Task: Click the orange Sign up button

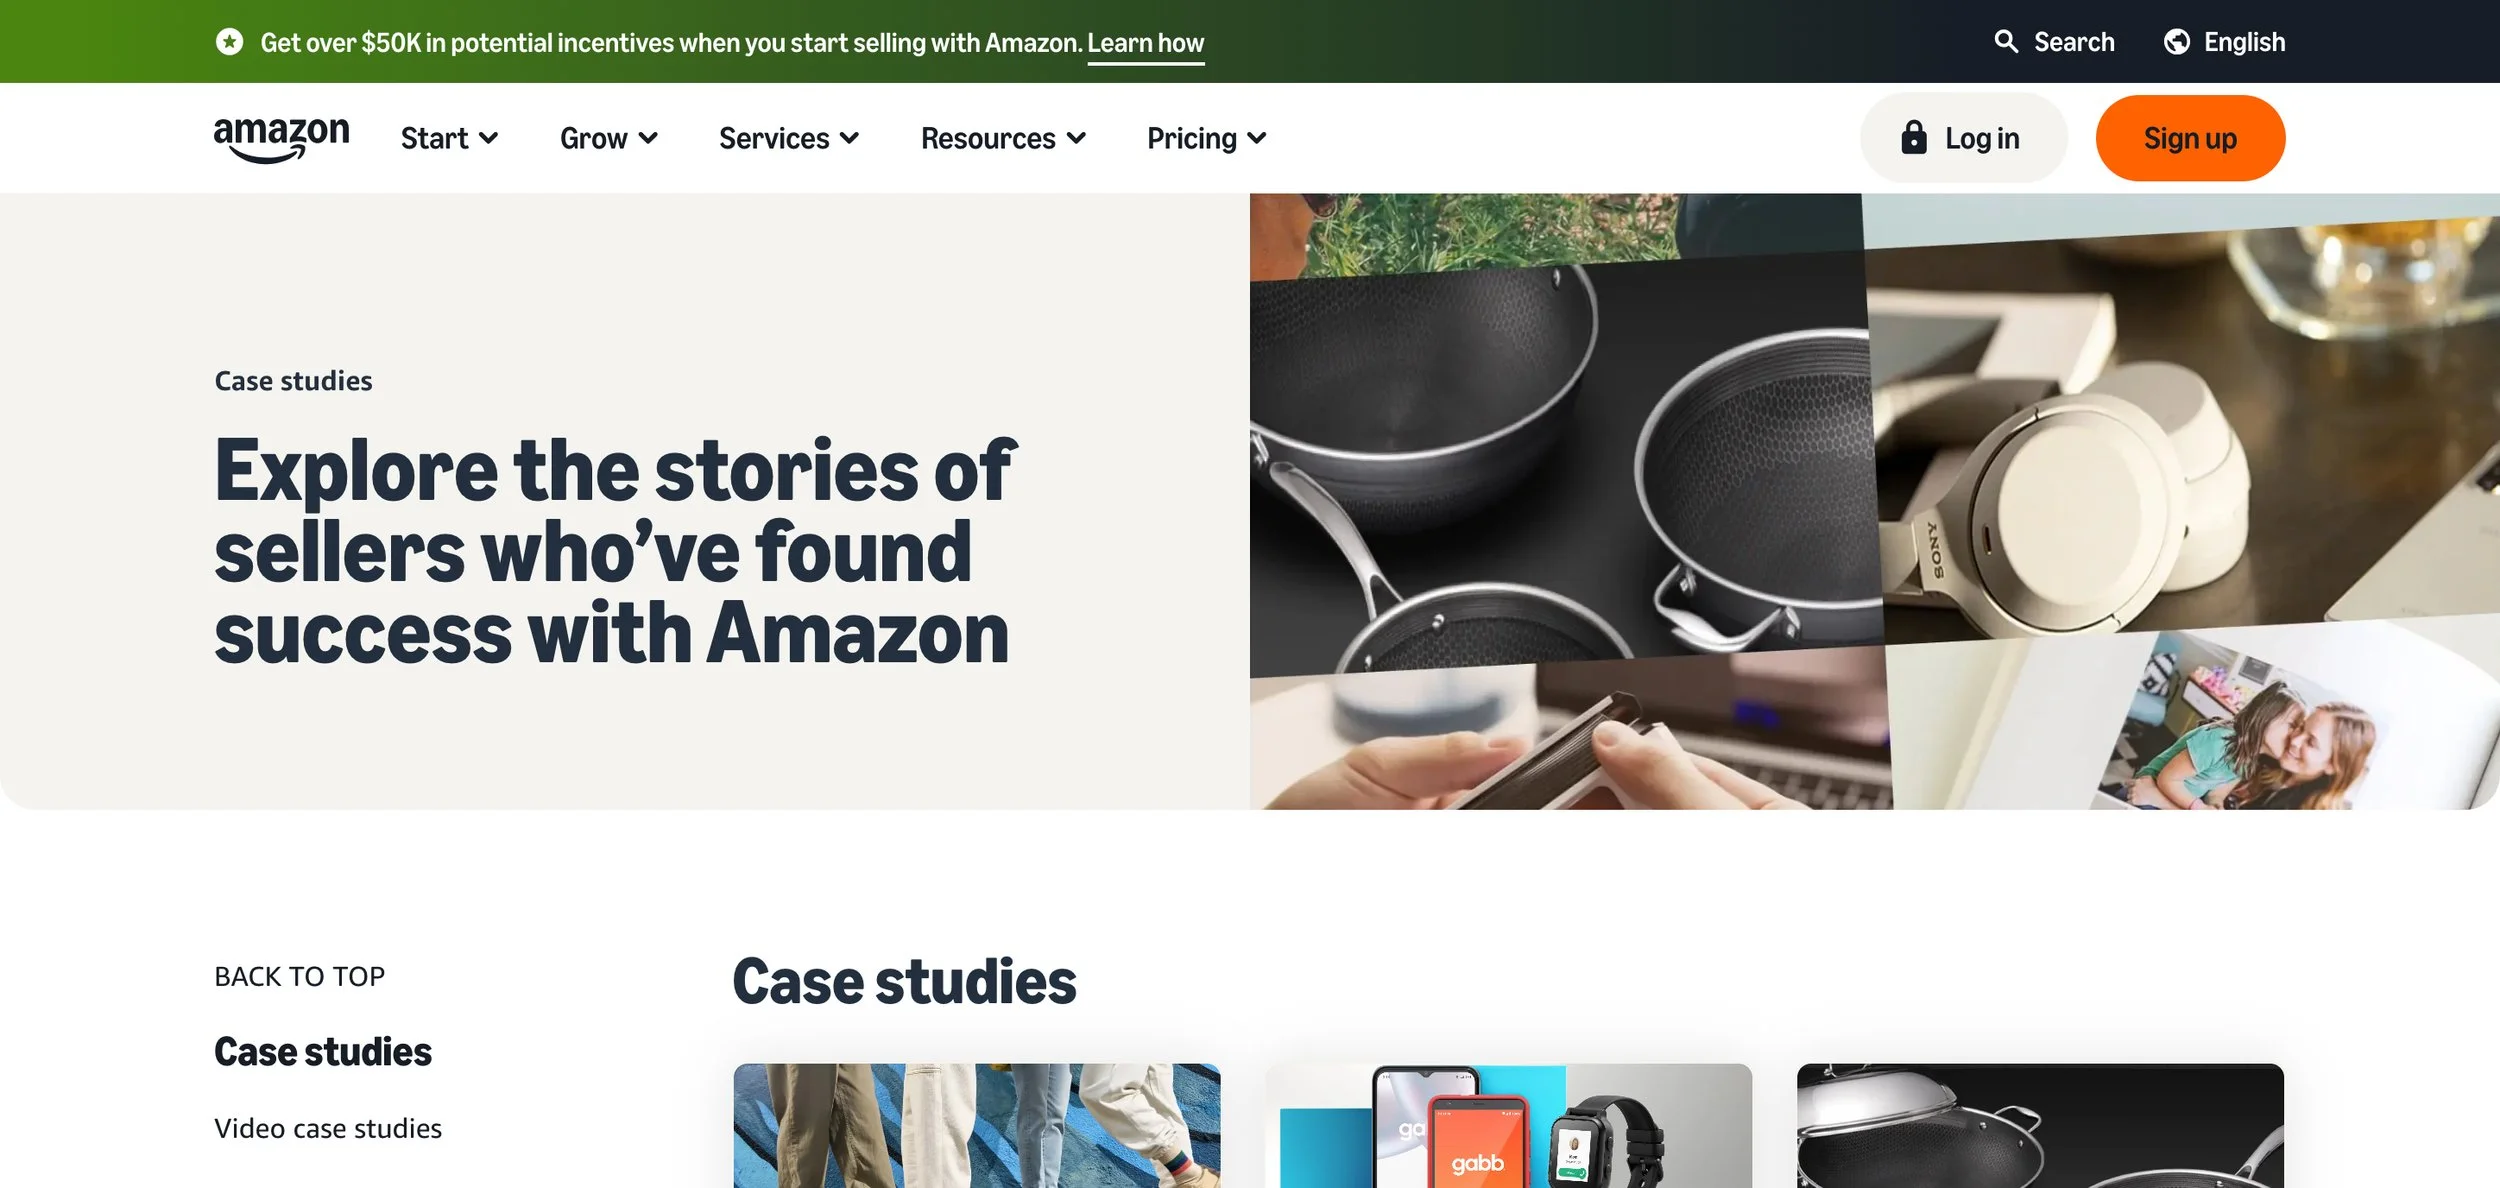Action: [x=2190, y=138]
